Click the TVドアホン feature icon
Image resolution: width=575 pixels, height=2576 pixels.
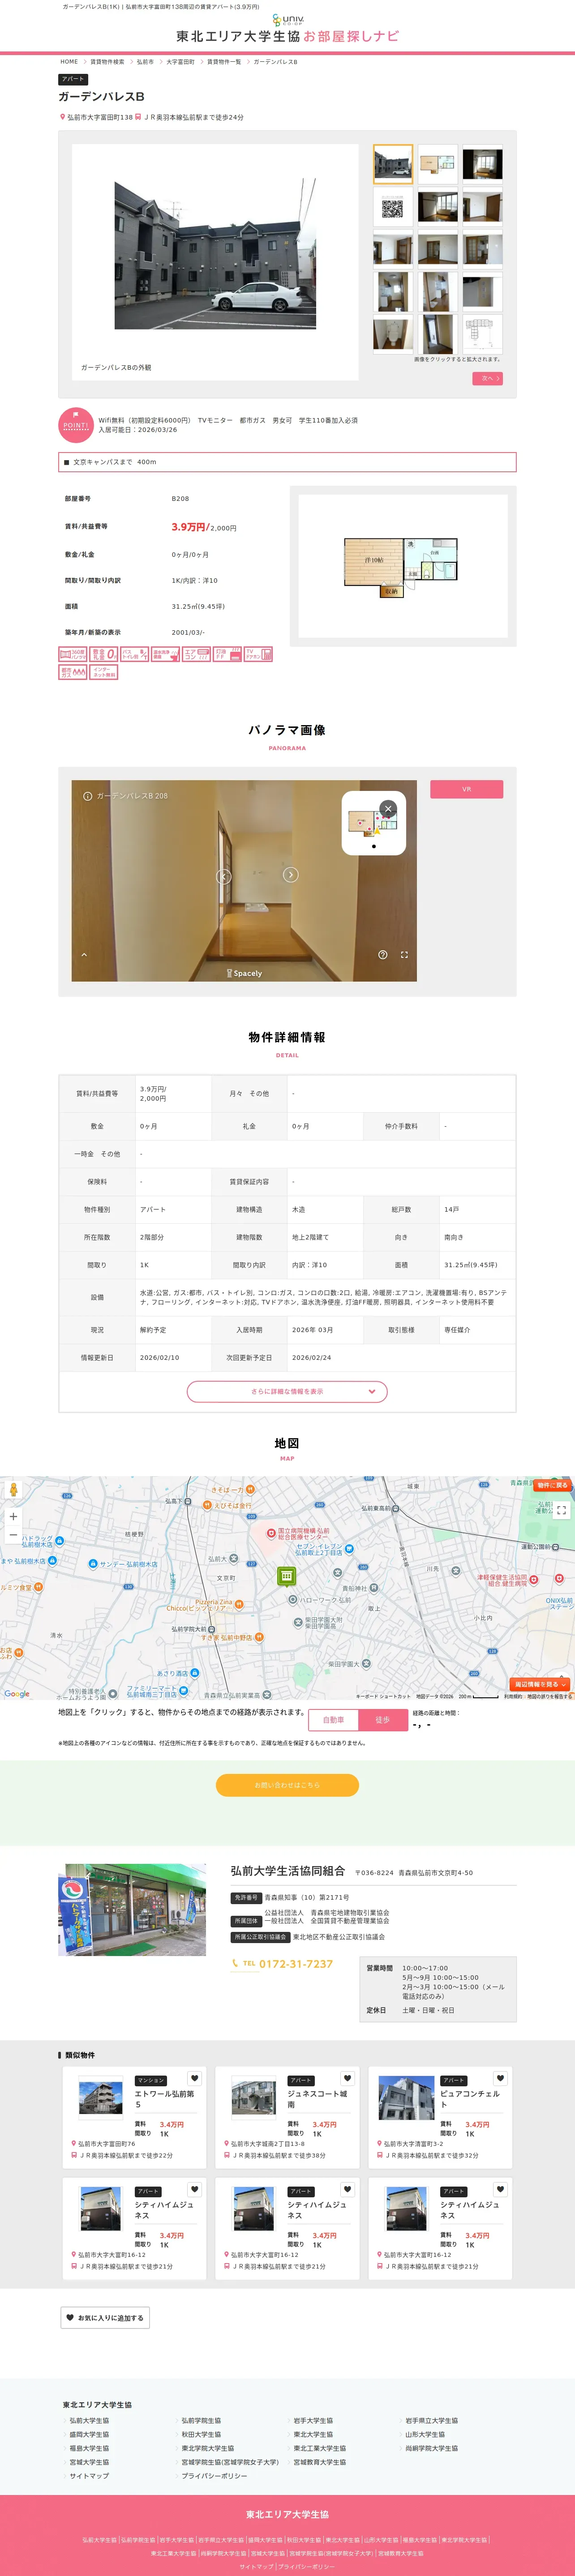click(258, 654)
